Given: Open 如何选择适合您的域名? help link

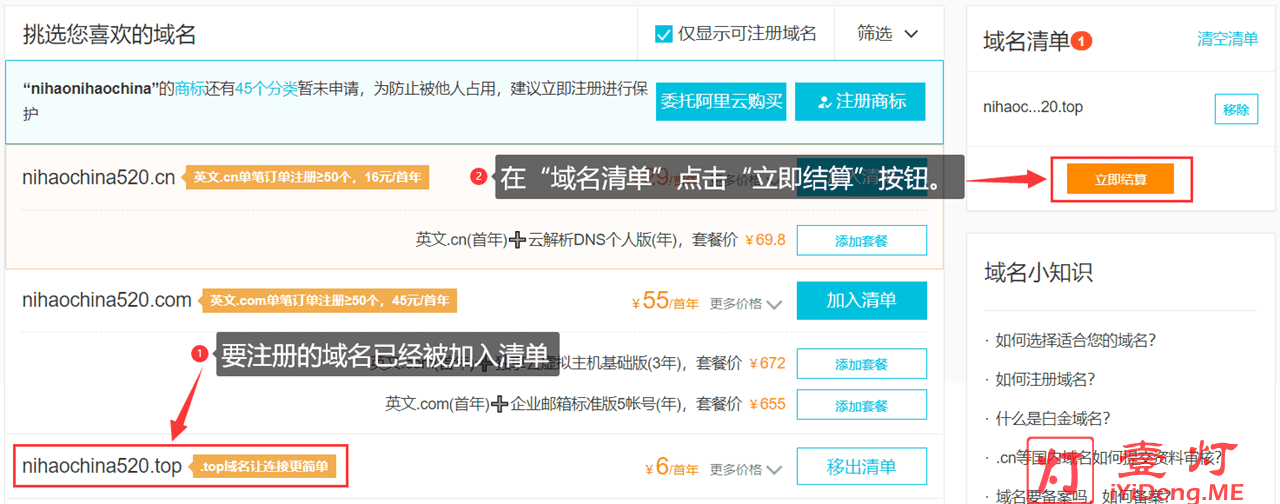Looking at the screenshot, I should [1075, 340].
